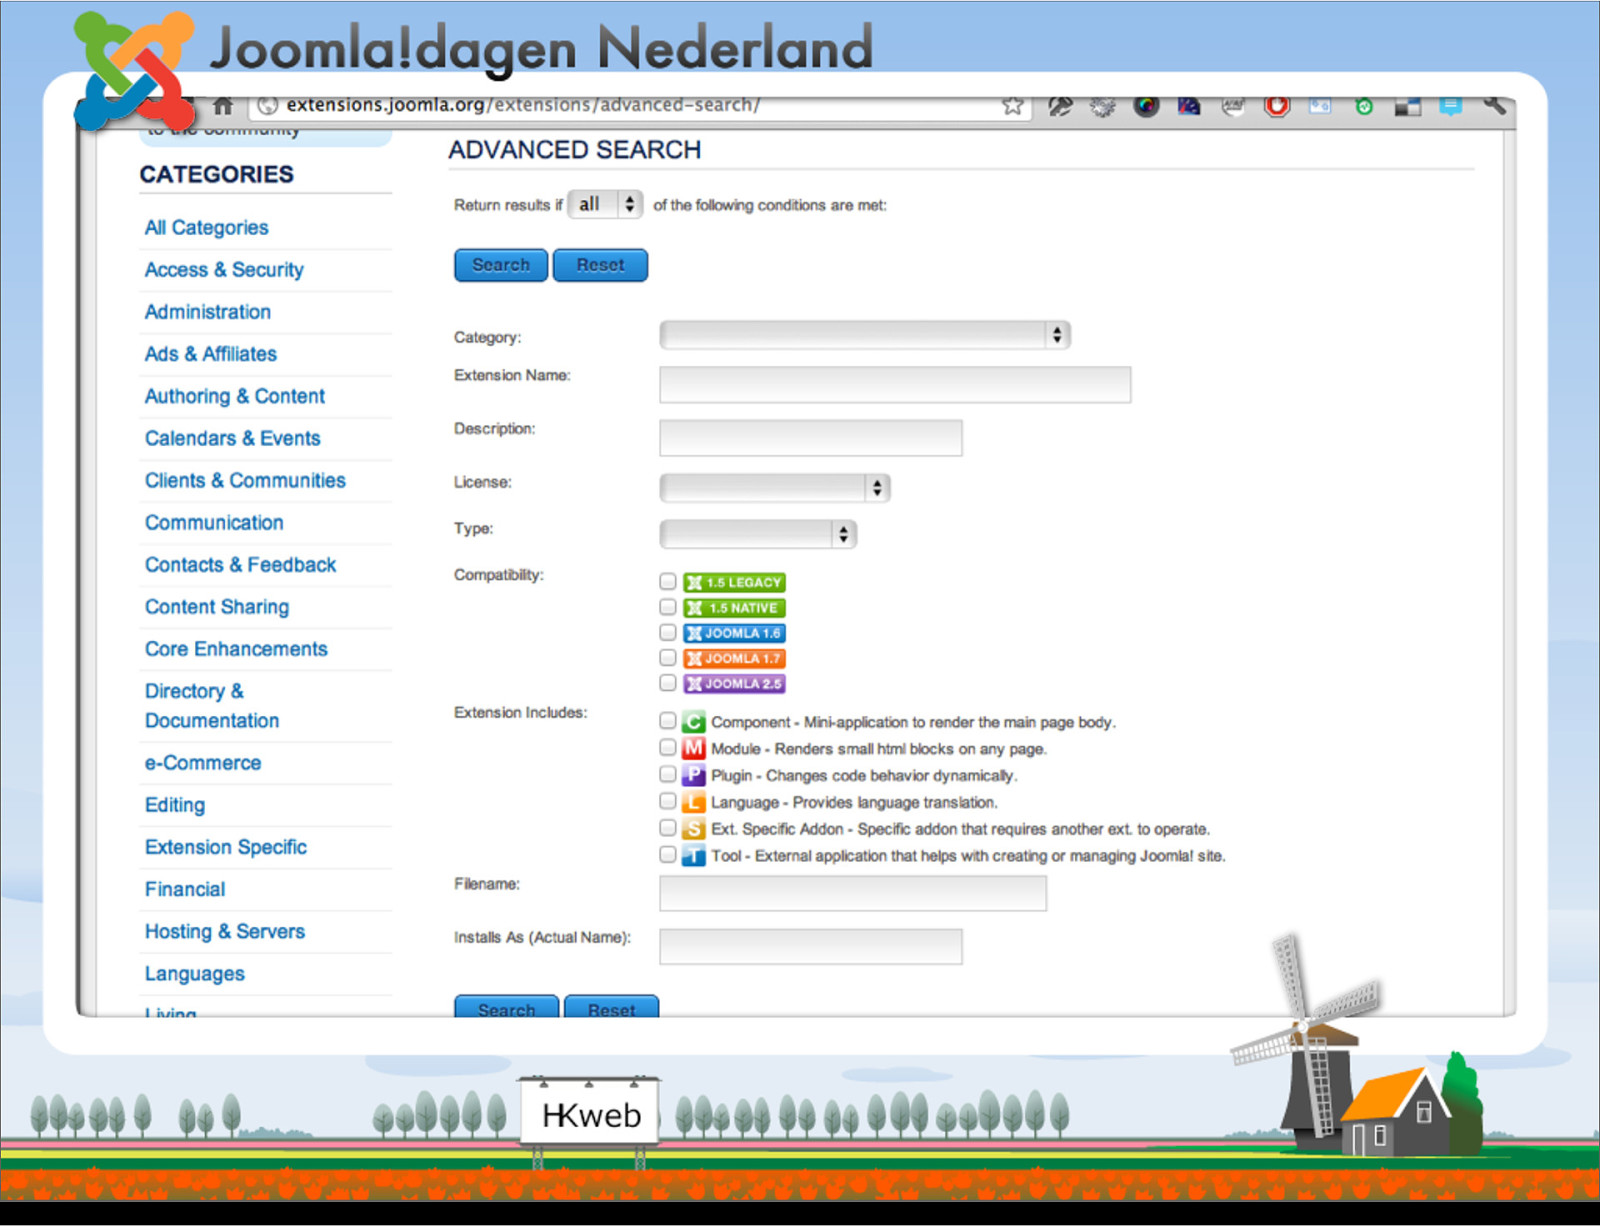Enable 1.5 Native compatibility checkbox

click(x=668, y=607)
